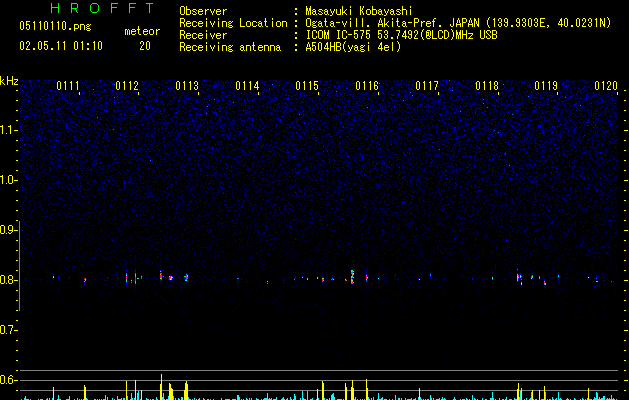Click the 'Receiving Location' field label
The width and height of the screenshot is (629, 400).
tap(233, 23)
